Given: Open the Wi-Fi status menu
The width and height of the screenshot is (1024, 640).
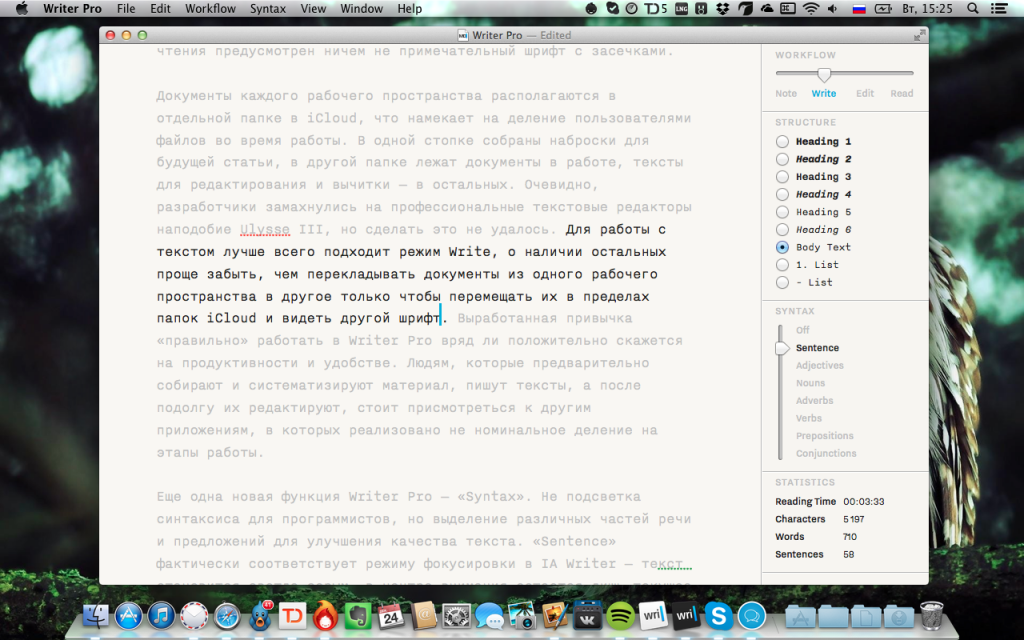Looking at the screenshot, I should [810, 9].
